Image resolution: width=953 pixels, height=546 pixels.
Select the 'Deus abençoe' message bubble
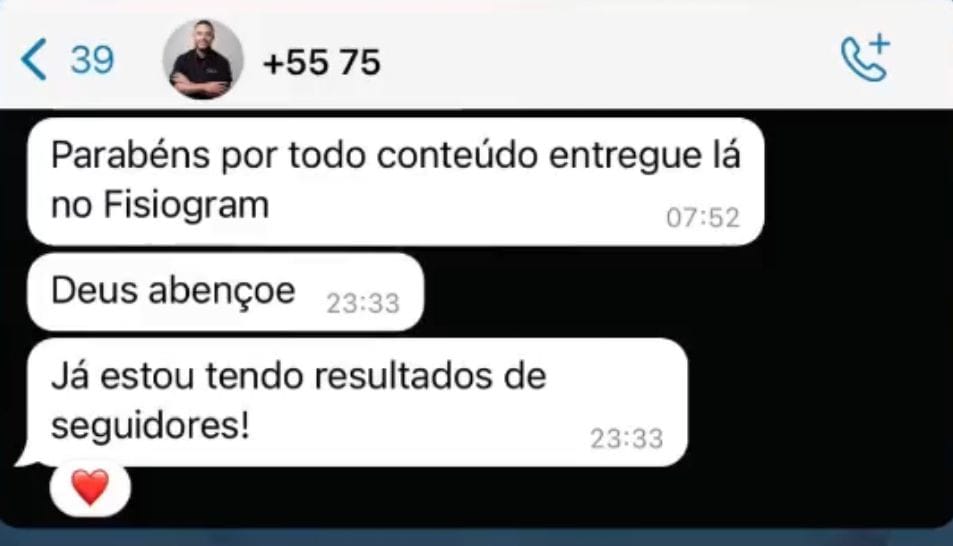pos(225,292)
